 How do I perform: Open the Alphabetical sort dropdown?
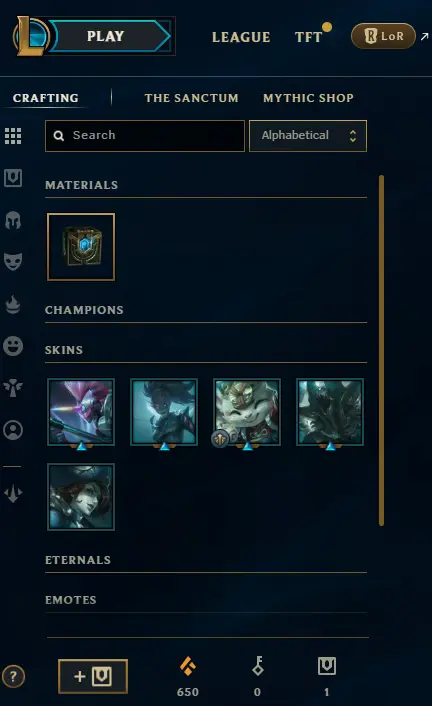(308, 136)
